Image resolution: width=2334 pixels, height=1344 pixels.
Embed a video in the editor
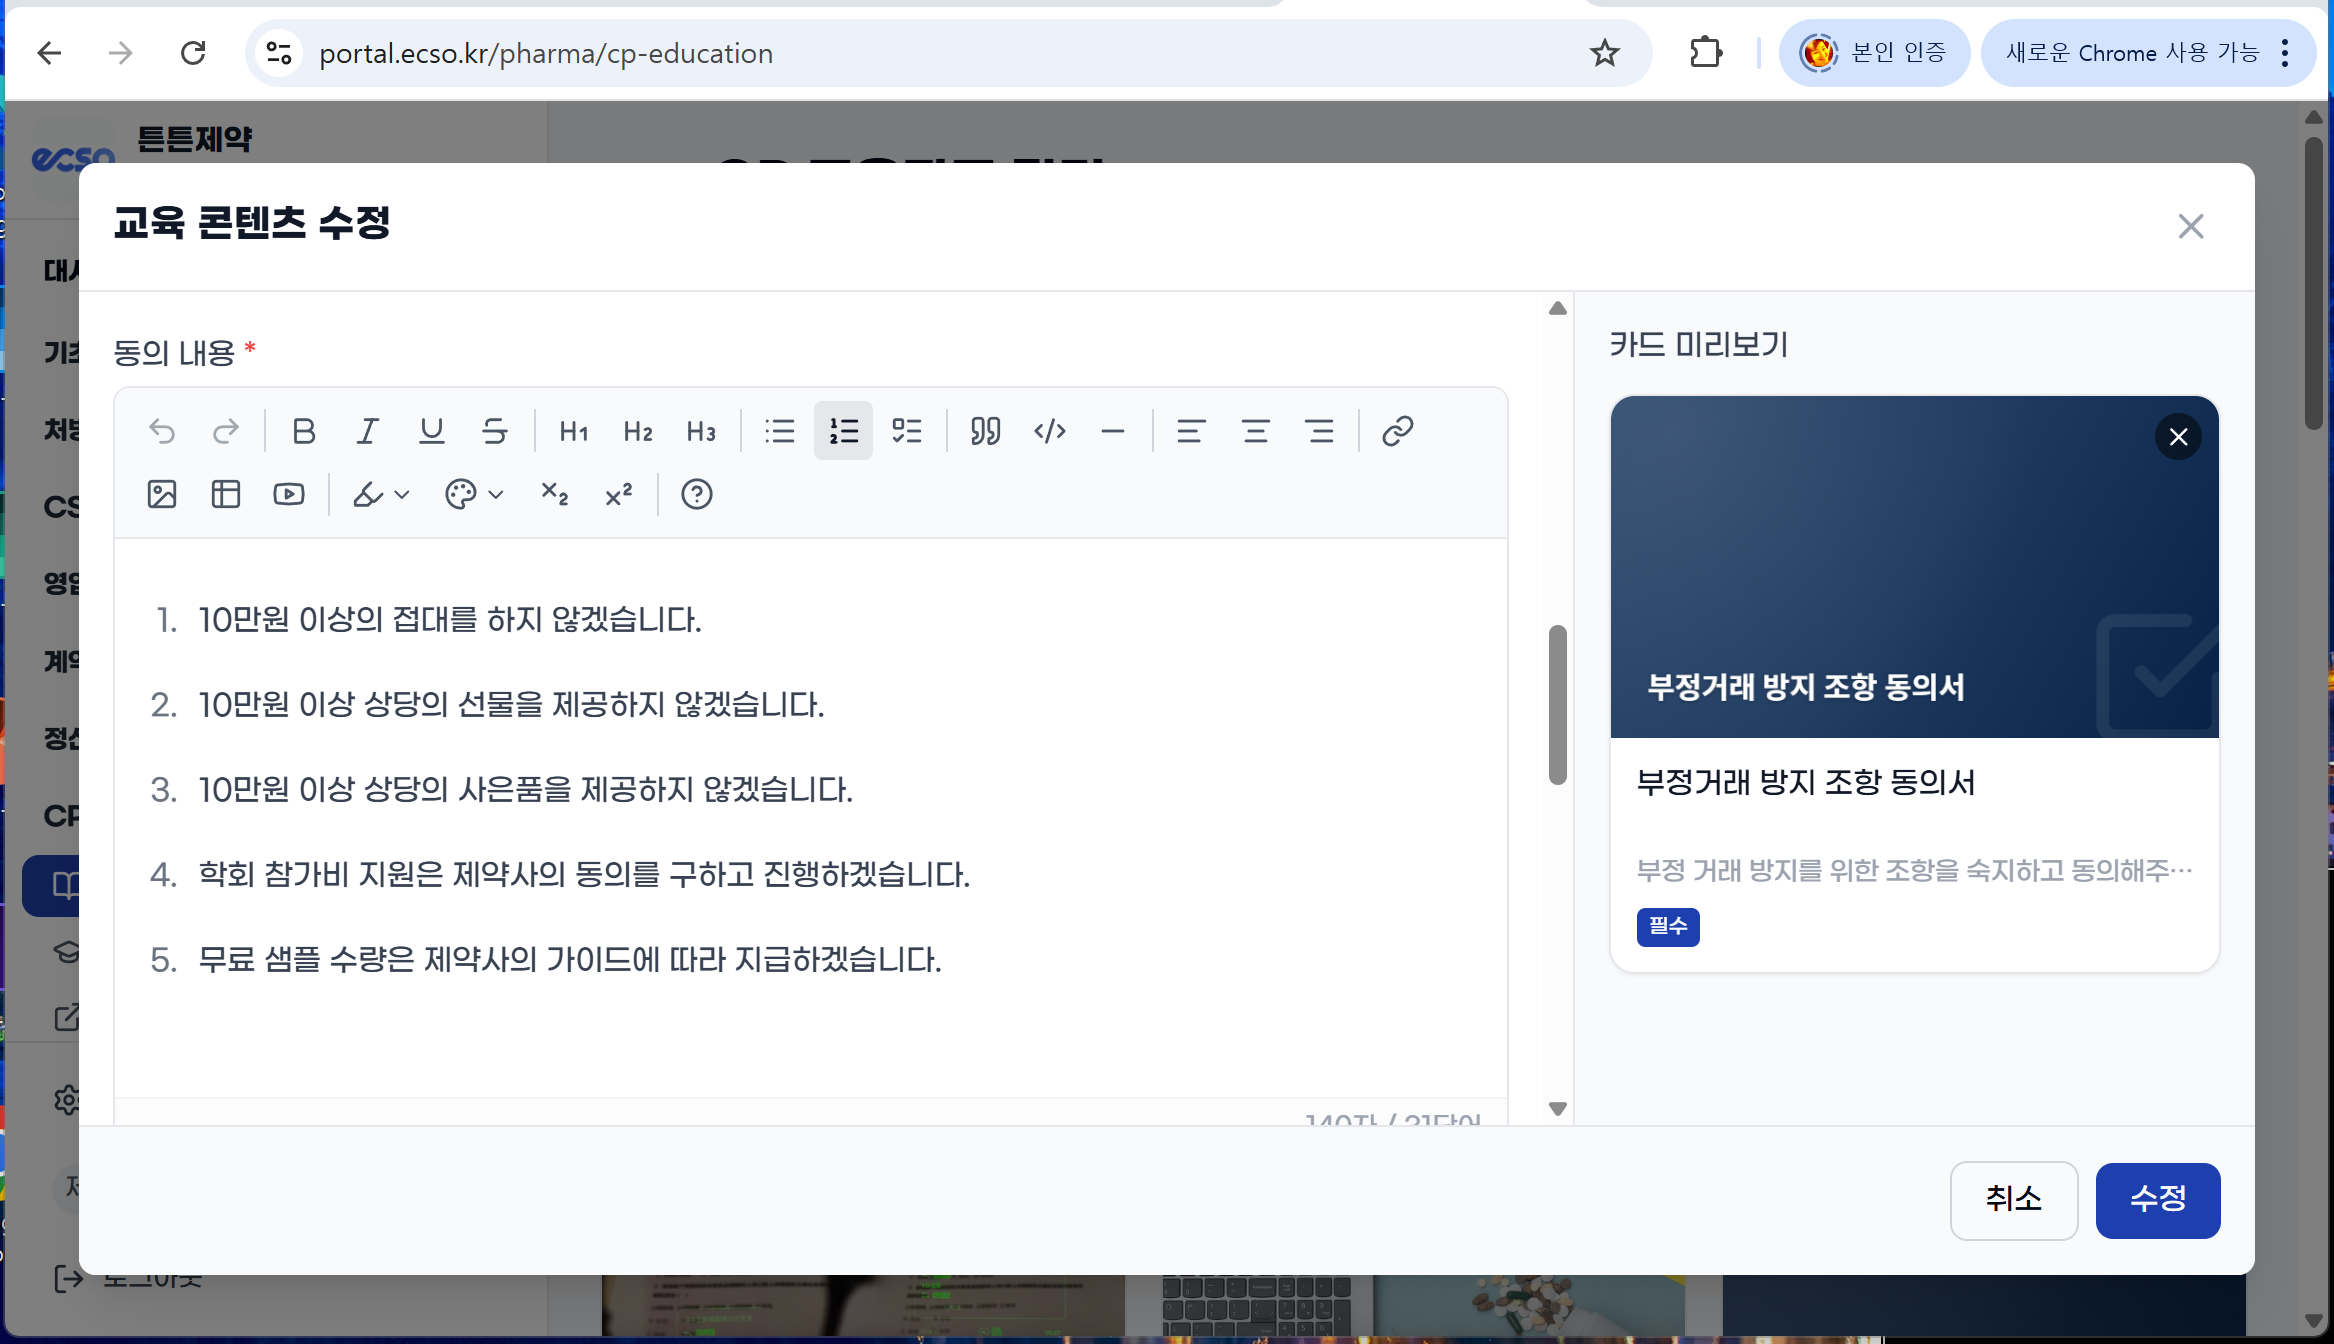(289, 494)
